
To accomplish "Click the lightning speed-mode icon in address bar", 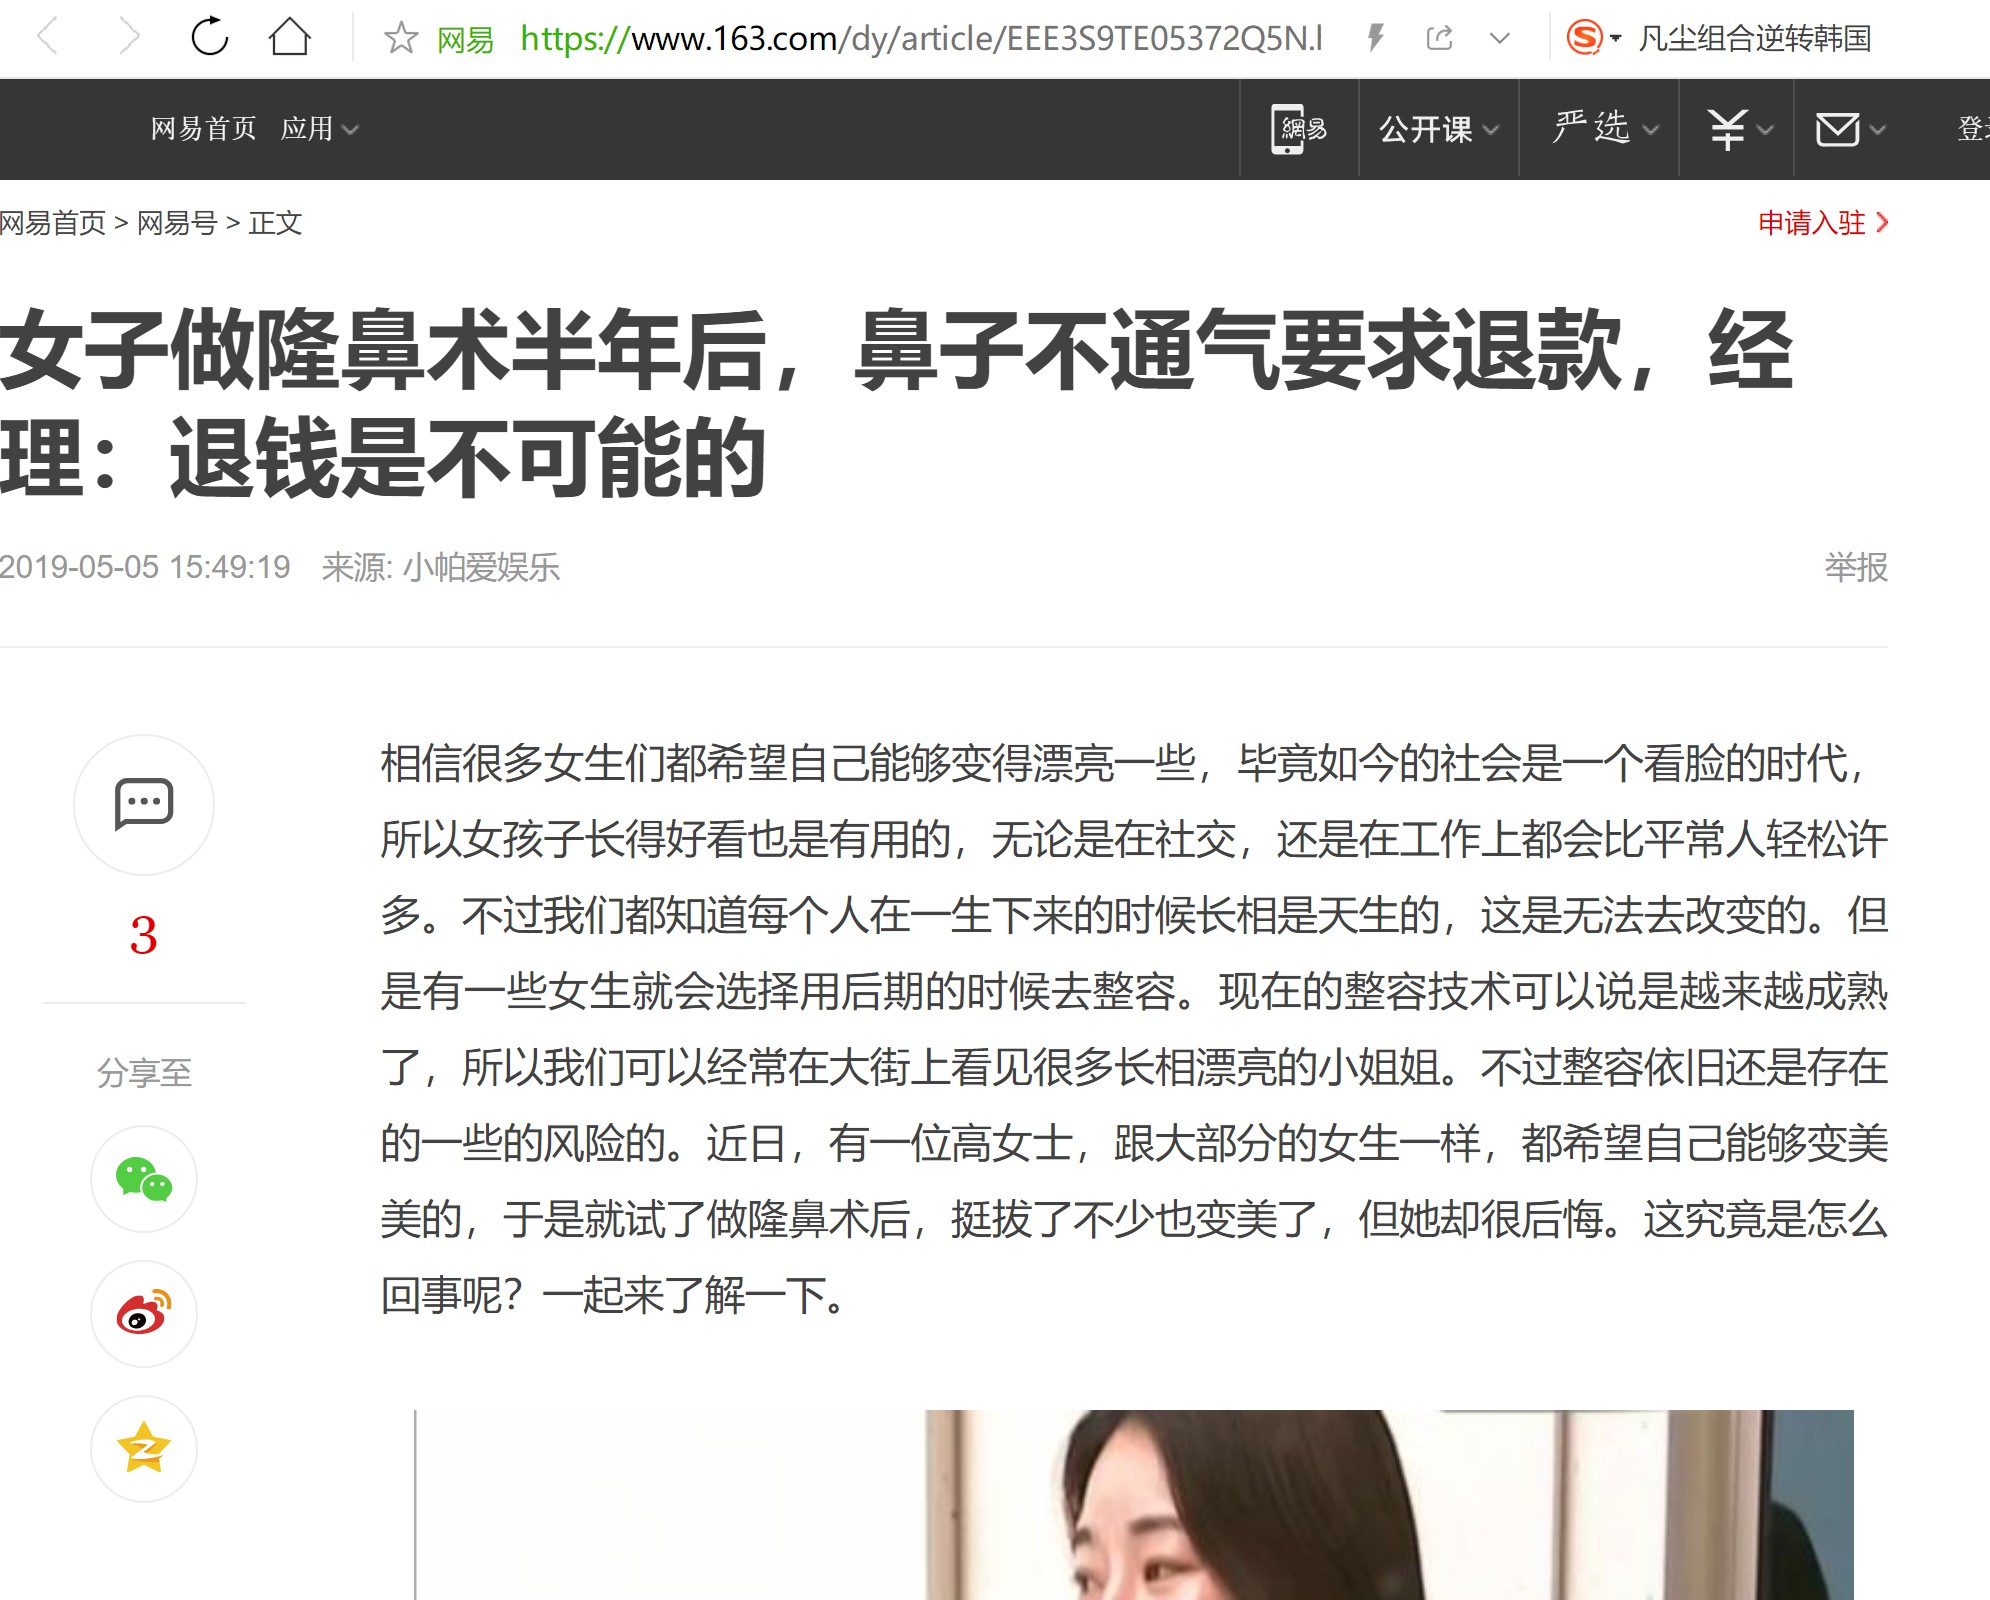I will (1376, 39).
